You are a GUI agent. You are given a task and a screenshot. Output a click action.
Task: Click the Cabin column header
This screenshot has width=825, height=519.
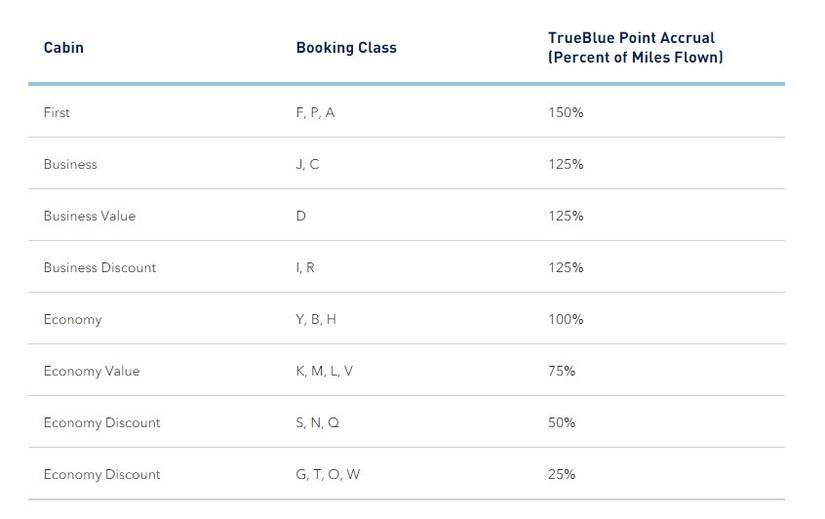pos(63,48)
